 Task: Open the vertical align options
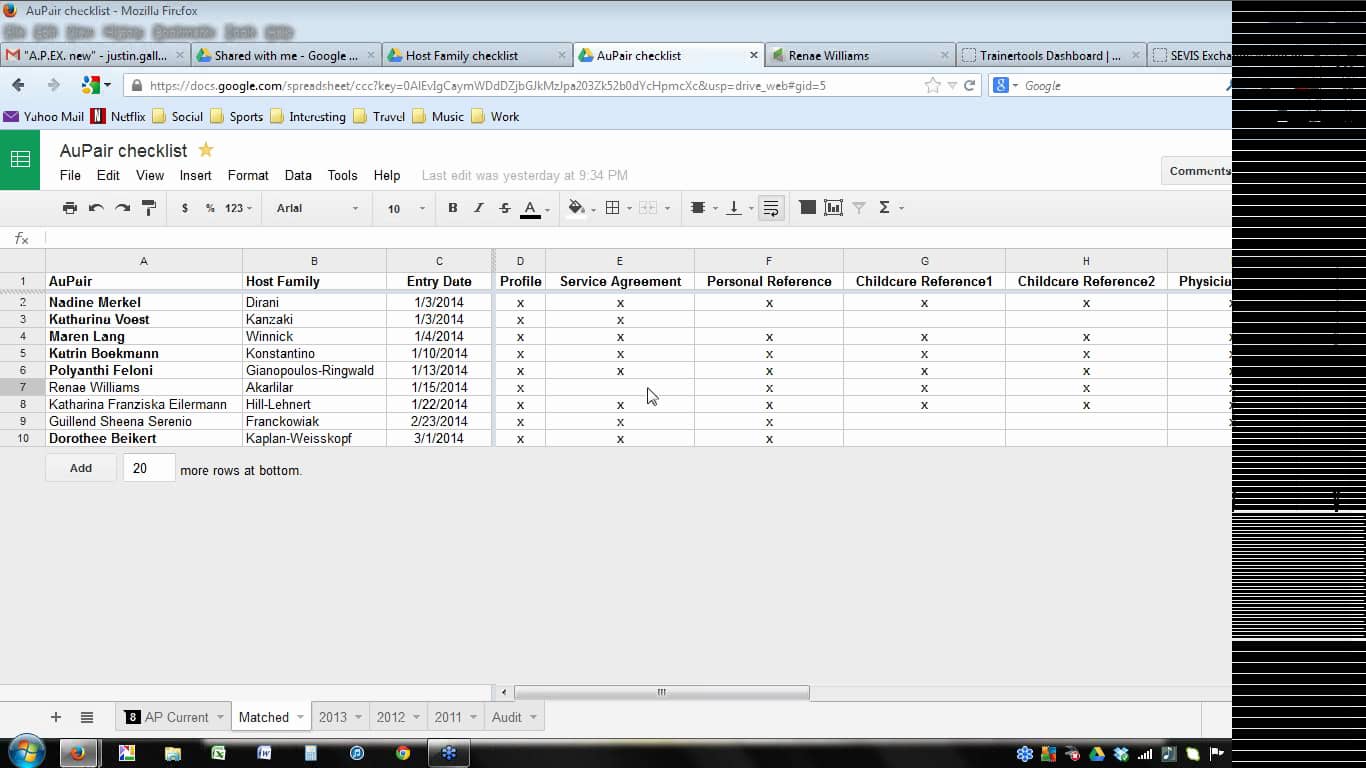[x=738, y=208]
